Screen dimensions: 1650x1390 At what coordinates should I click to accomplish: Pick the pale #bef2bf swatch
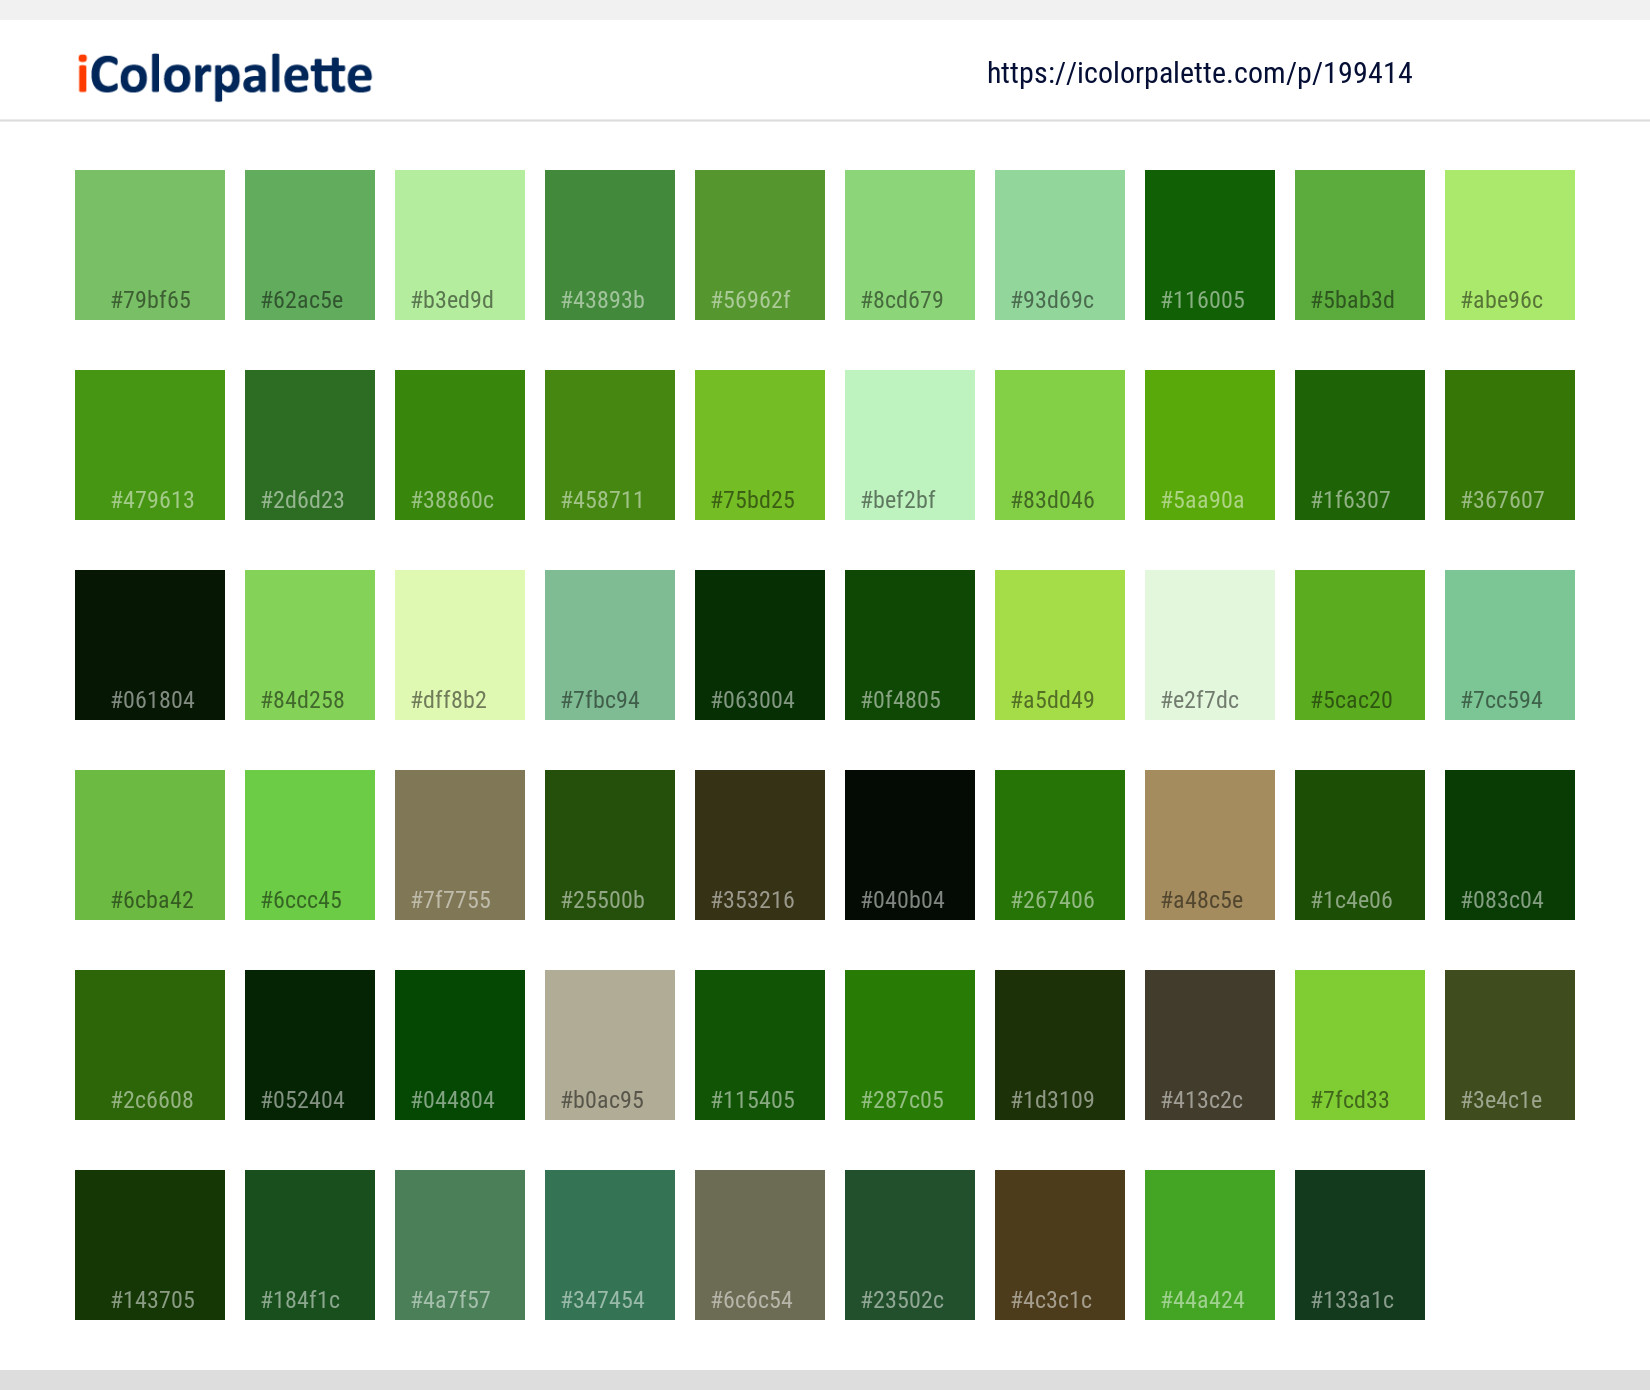pos(910,445)
